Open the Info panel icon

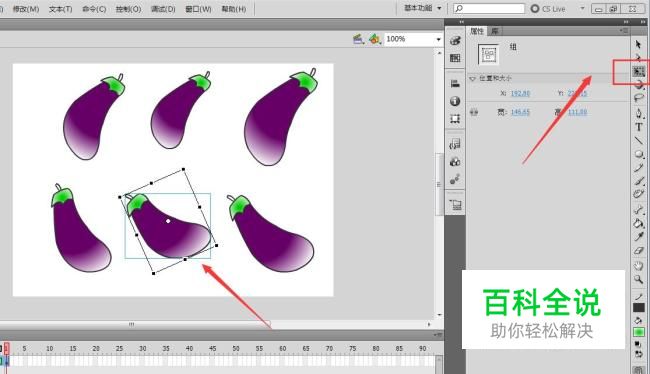tap(455, 101)
